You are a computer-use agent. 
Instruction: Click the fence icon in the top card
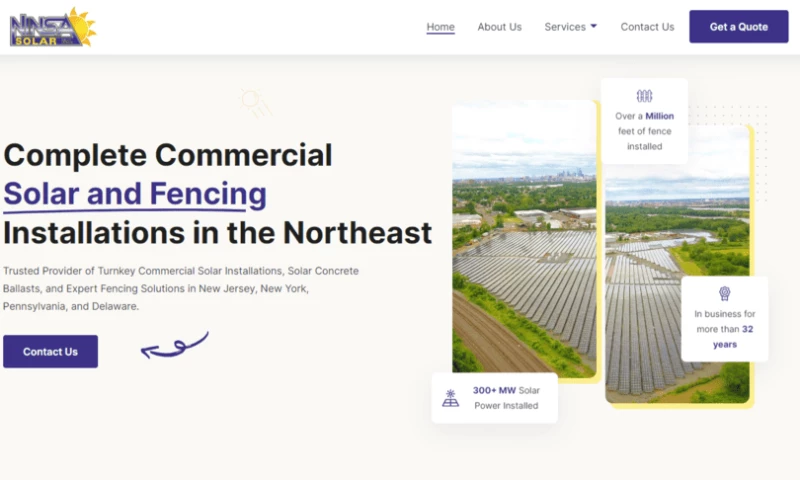[644, 96]
